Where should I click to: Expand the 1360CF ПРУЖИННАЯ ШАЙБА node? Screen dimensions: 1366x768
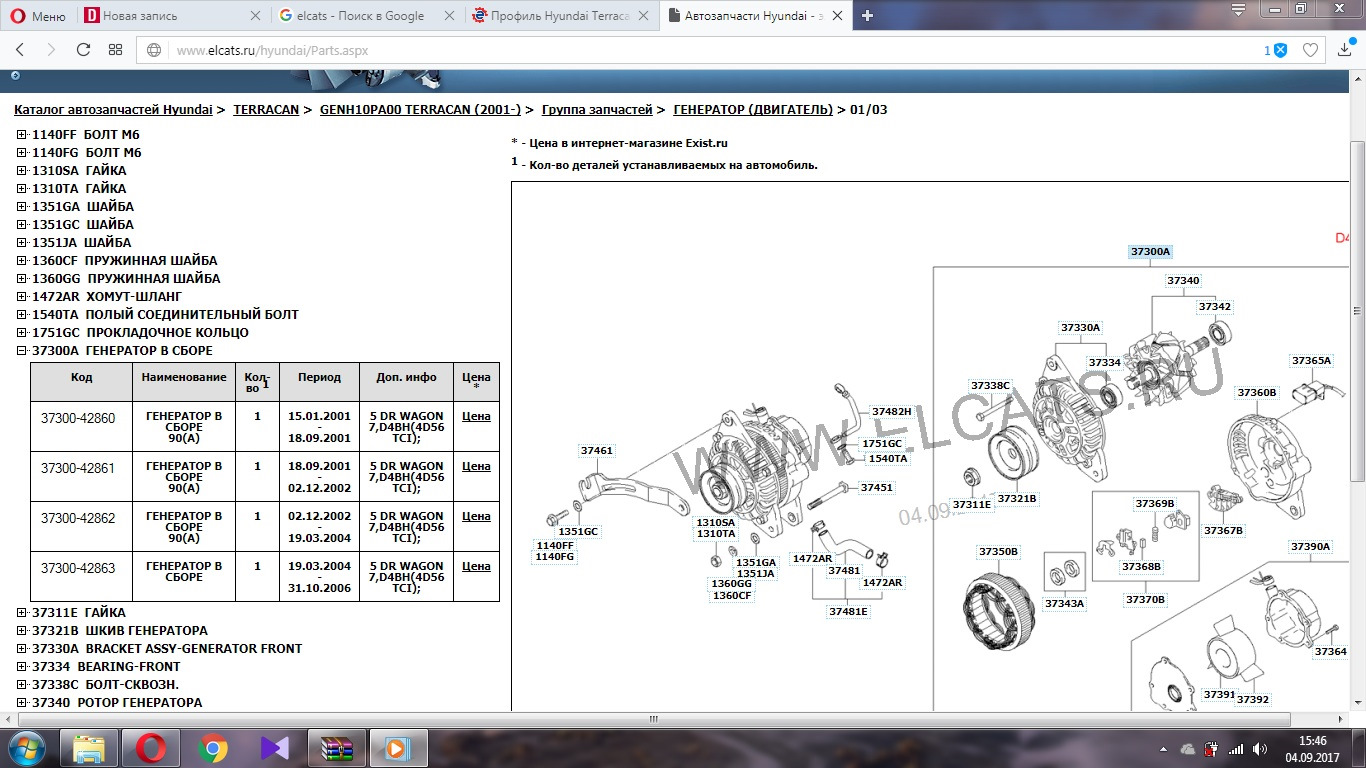click(22, 261)
